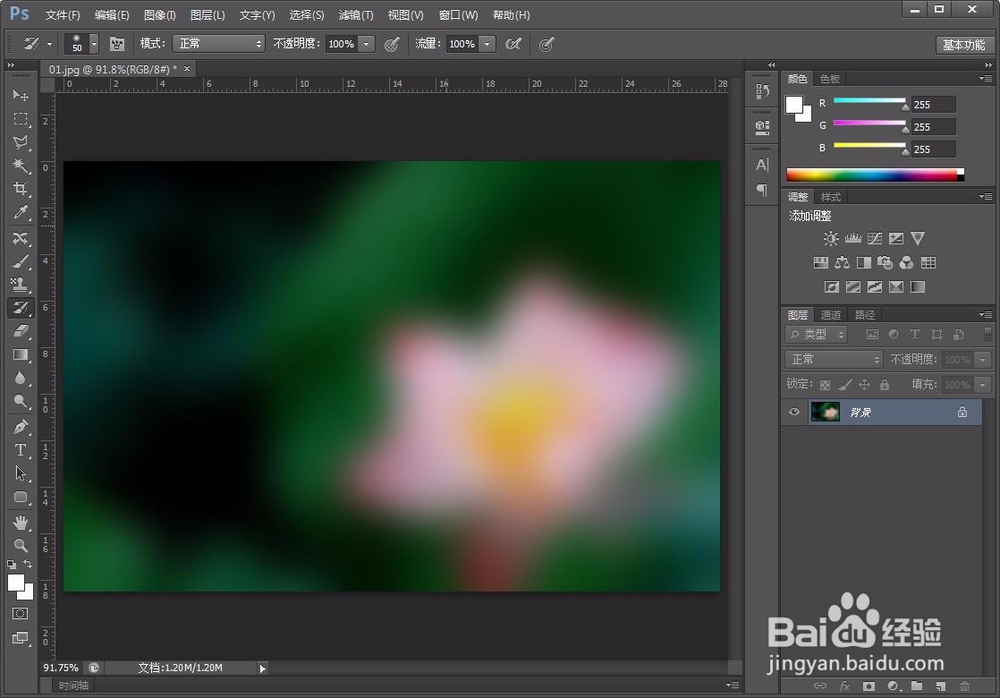Viewport: 1000px width, 698px height.
Task: Click the 时间轴 timeline bar
Action: pyautogui.click(x=75, y=686)
